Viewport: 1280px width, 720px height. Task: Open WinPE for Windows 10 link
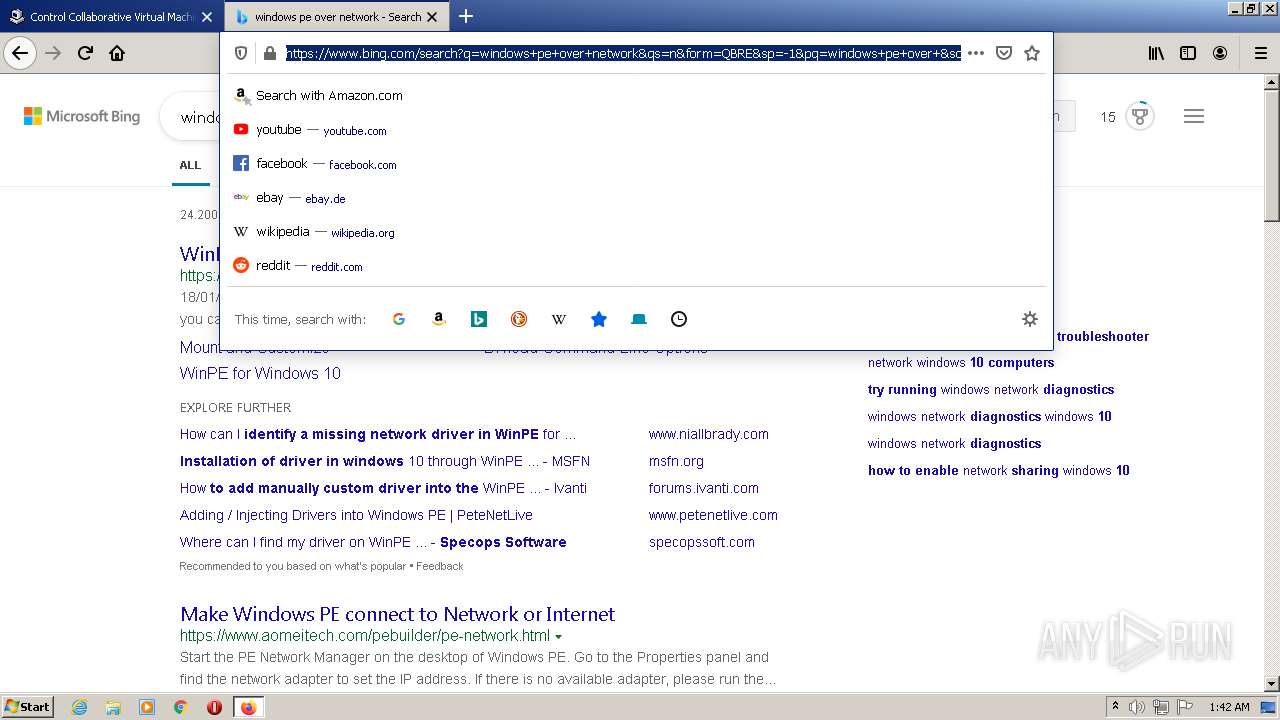point(260,373)
